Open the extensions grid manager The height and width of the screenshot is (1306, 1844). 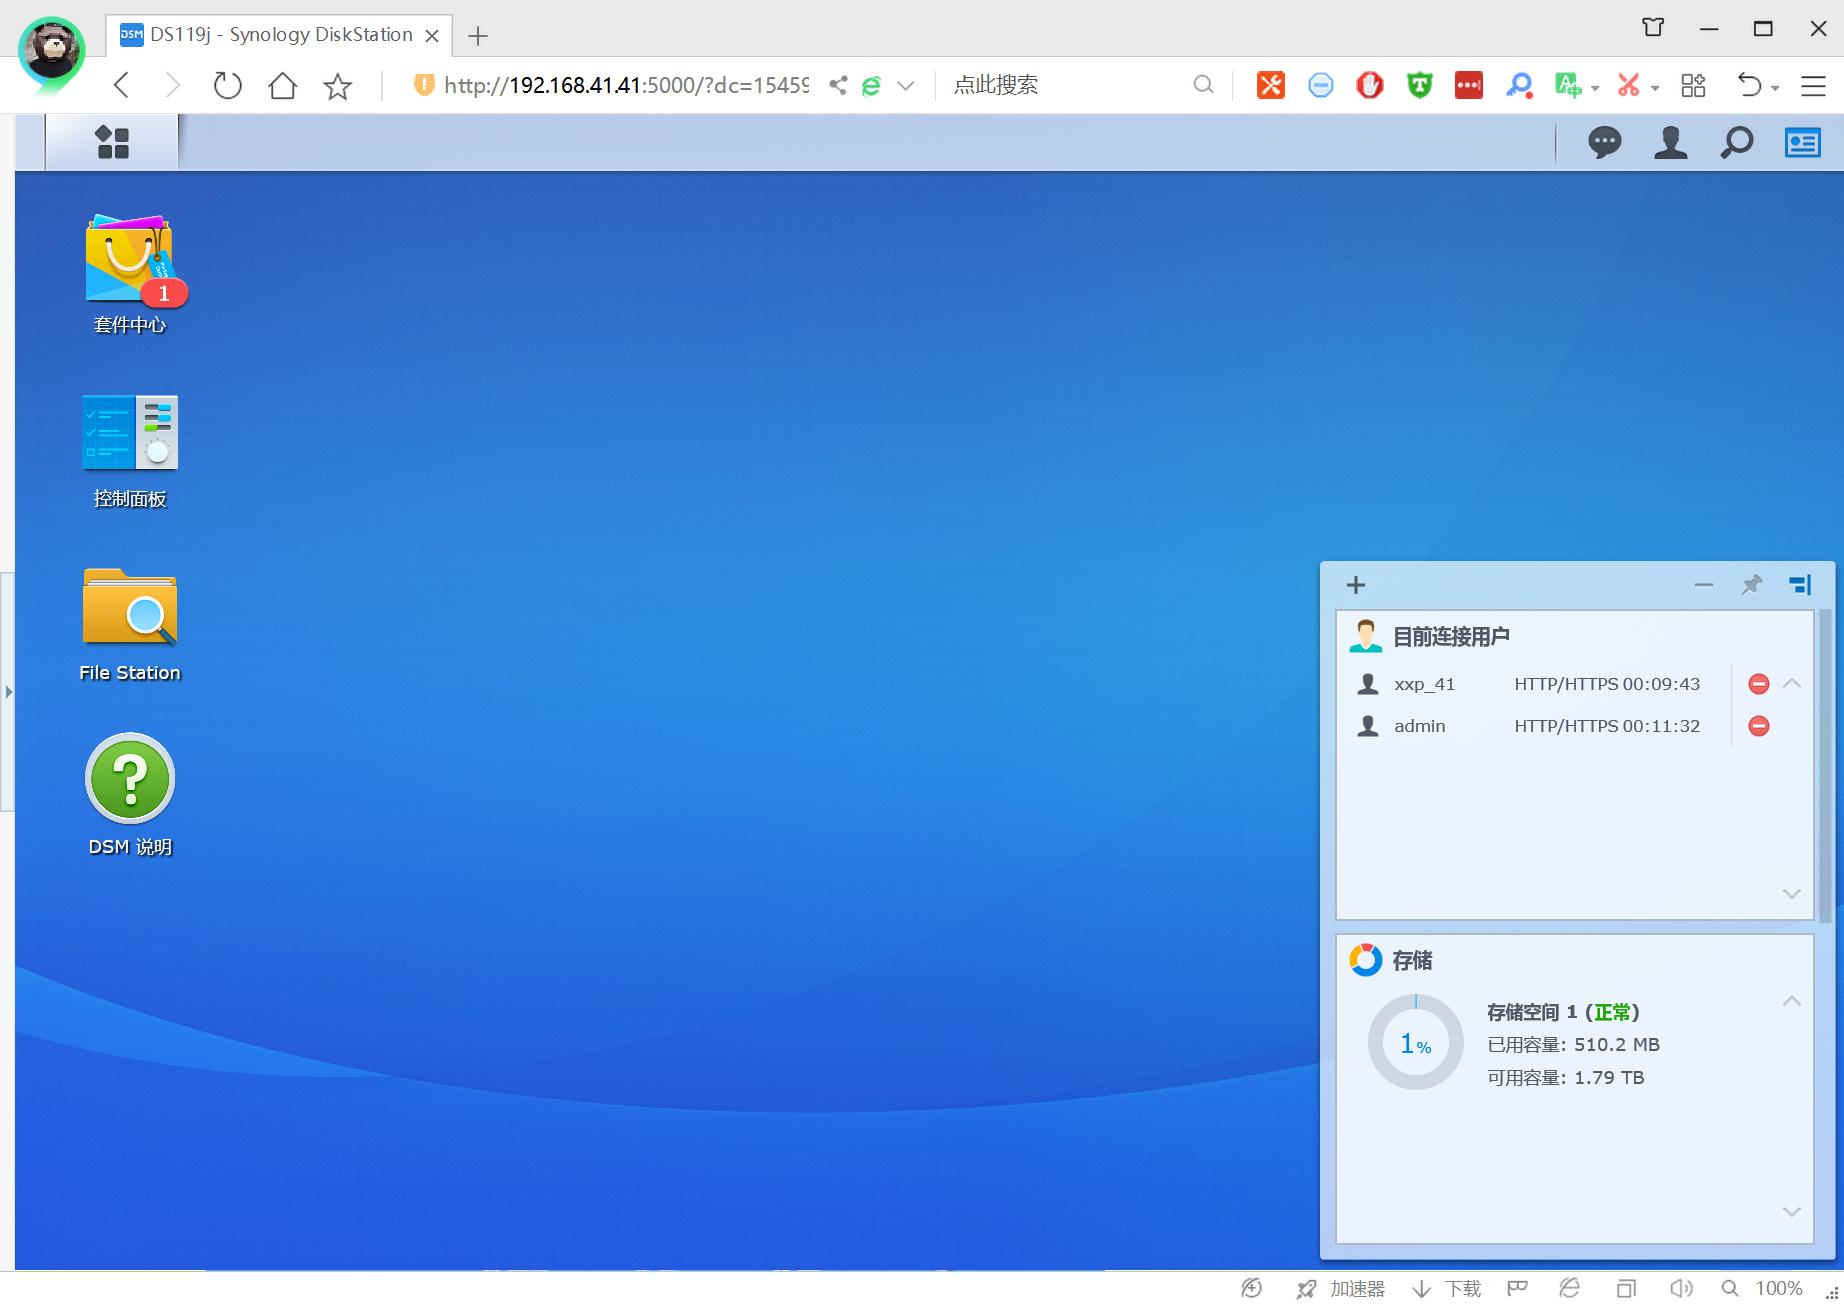(x=1693, y=85)
